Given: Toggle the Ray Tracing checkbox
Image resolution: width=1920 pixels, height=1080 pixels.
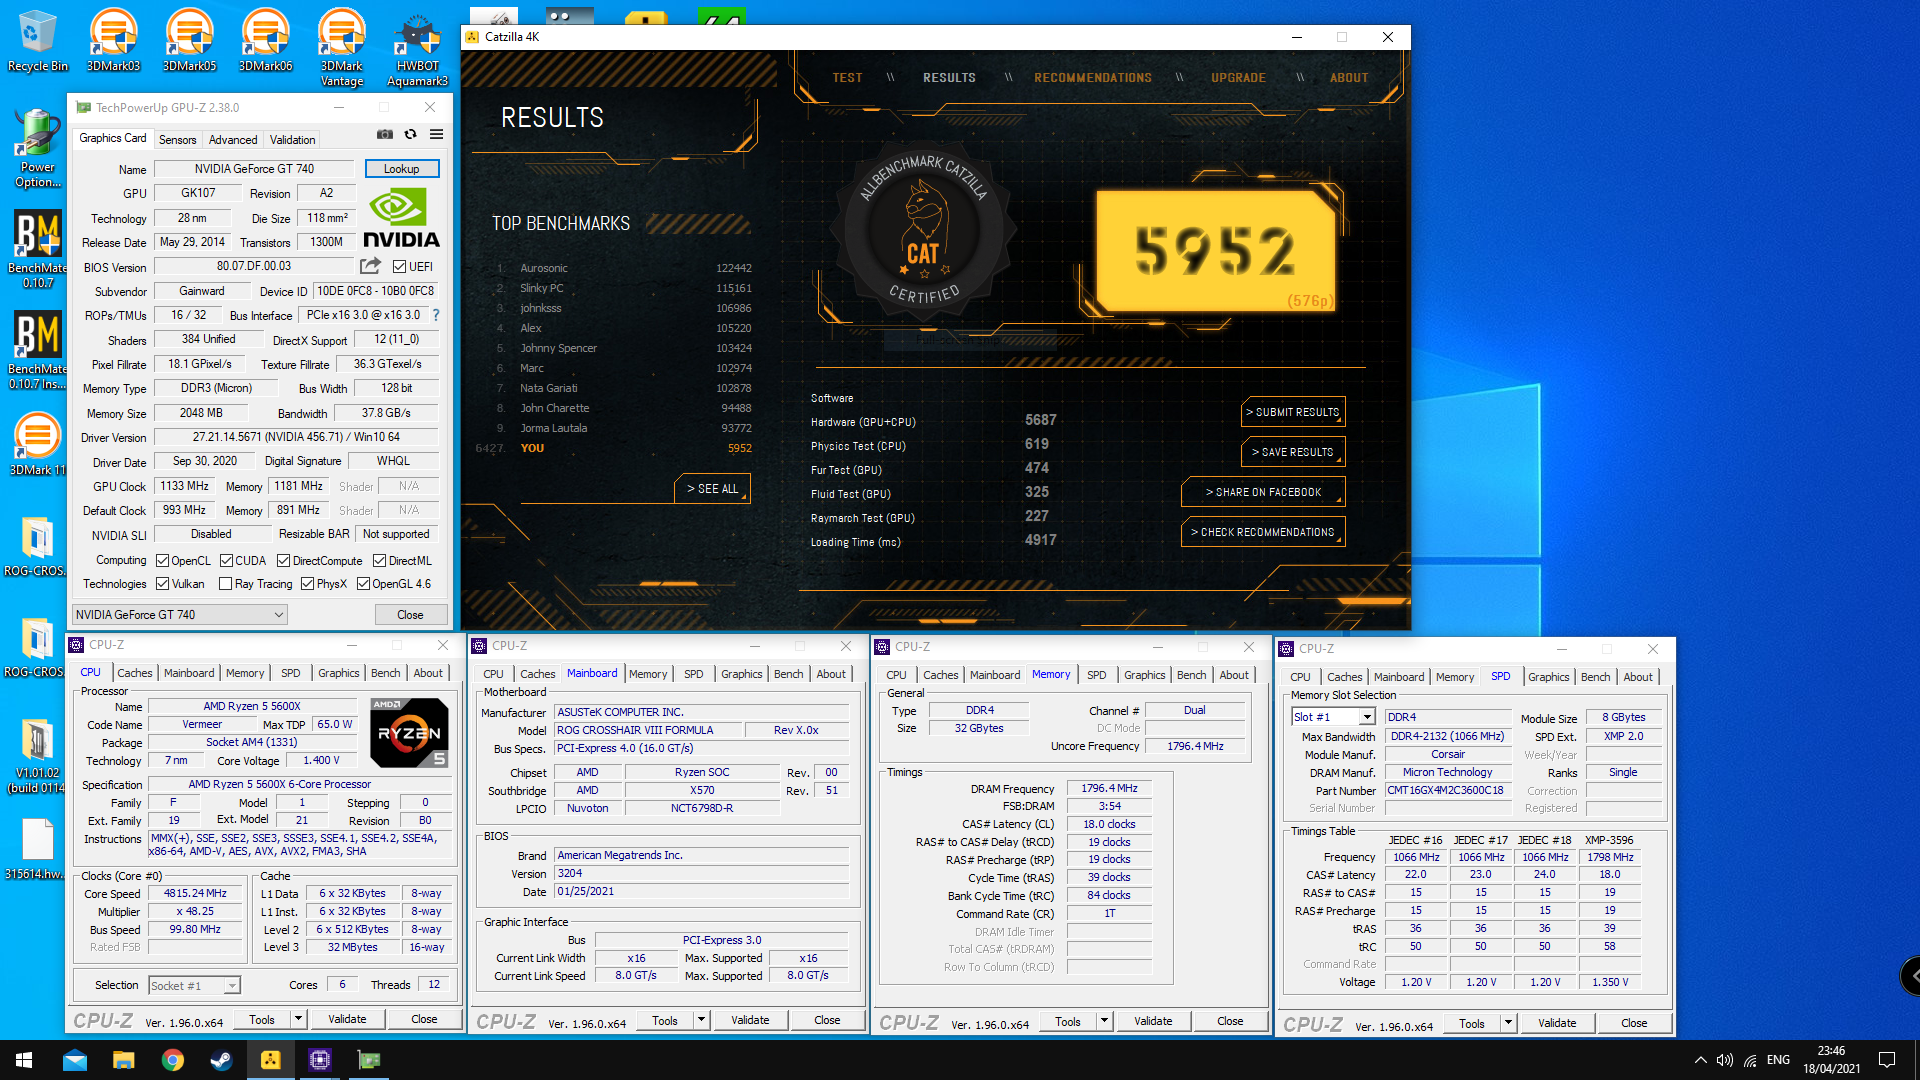Looking at the screenshot, I should tap(225, 584).
